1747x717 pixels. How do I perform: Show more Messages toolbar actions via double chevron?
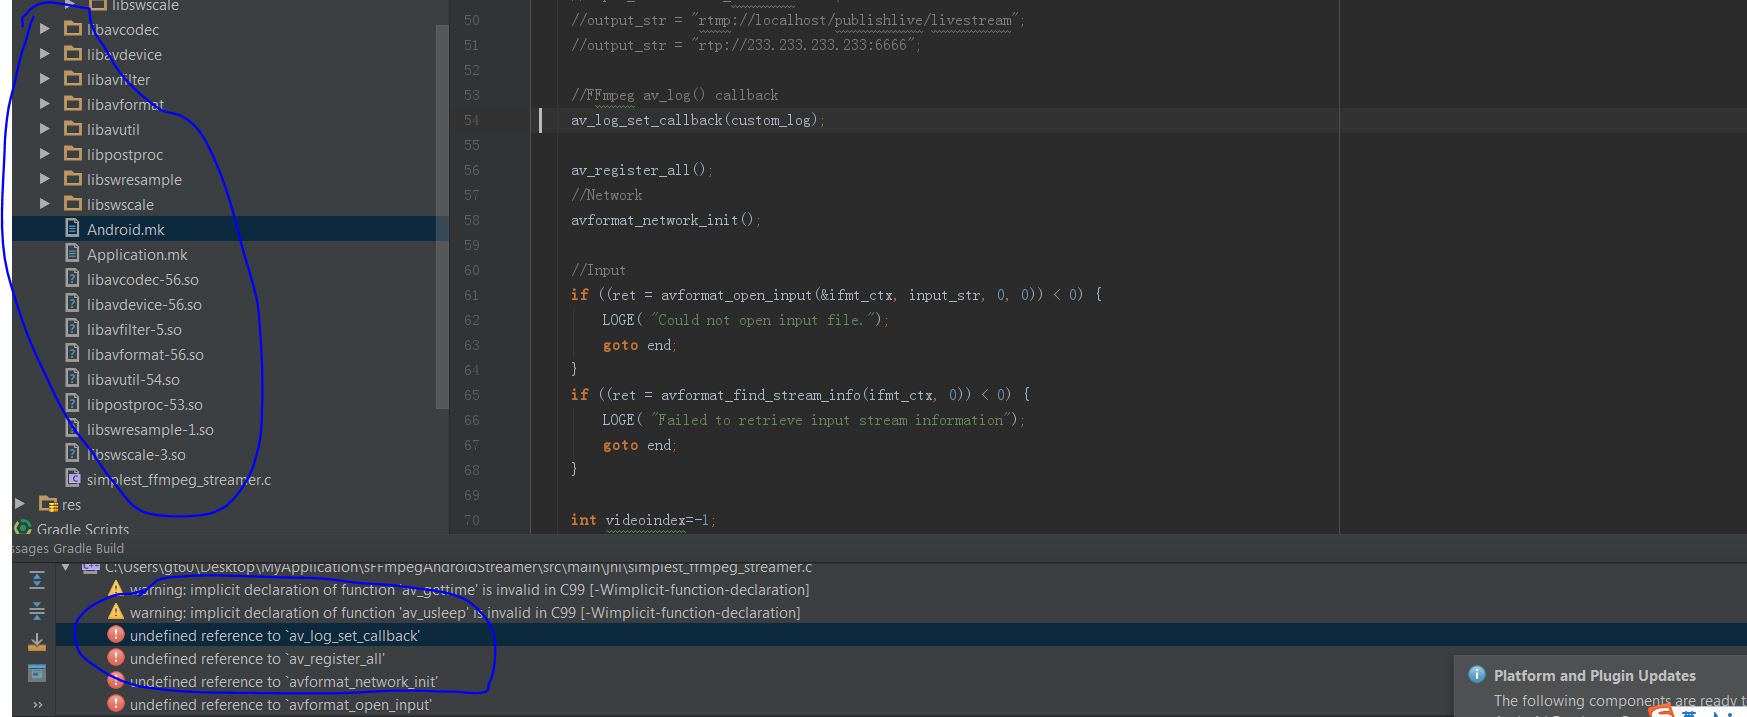pyautogui.click(x=37, y=705)
